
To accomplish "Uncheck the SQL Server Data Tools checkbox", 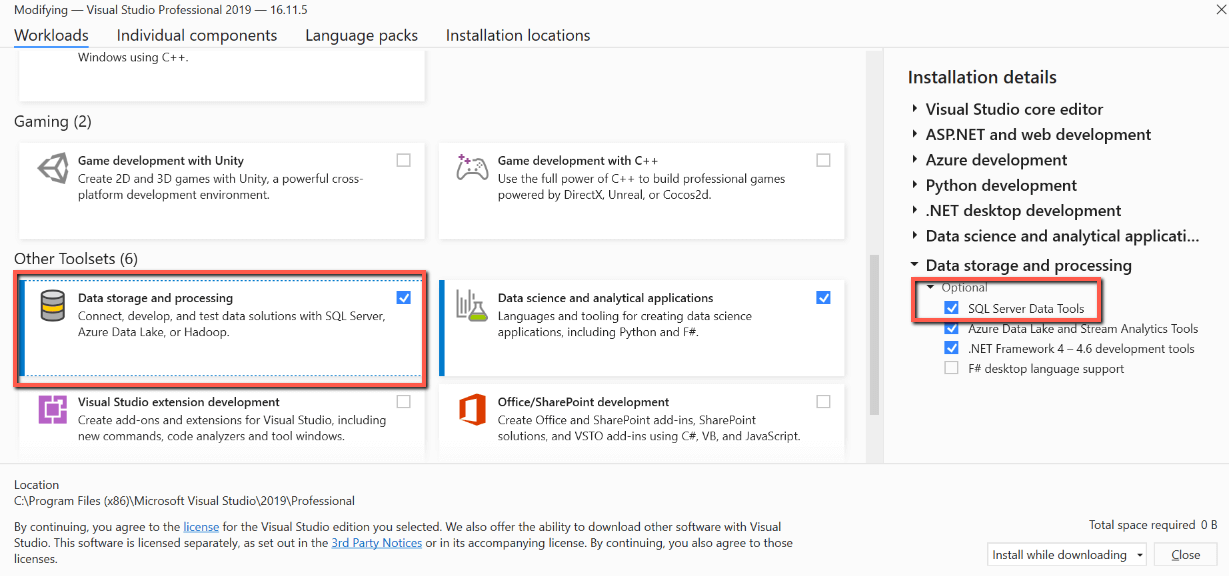I will pos(951,308).
